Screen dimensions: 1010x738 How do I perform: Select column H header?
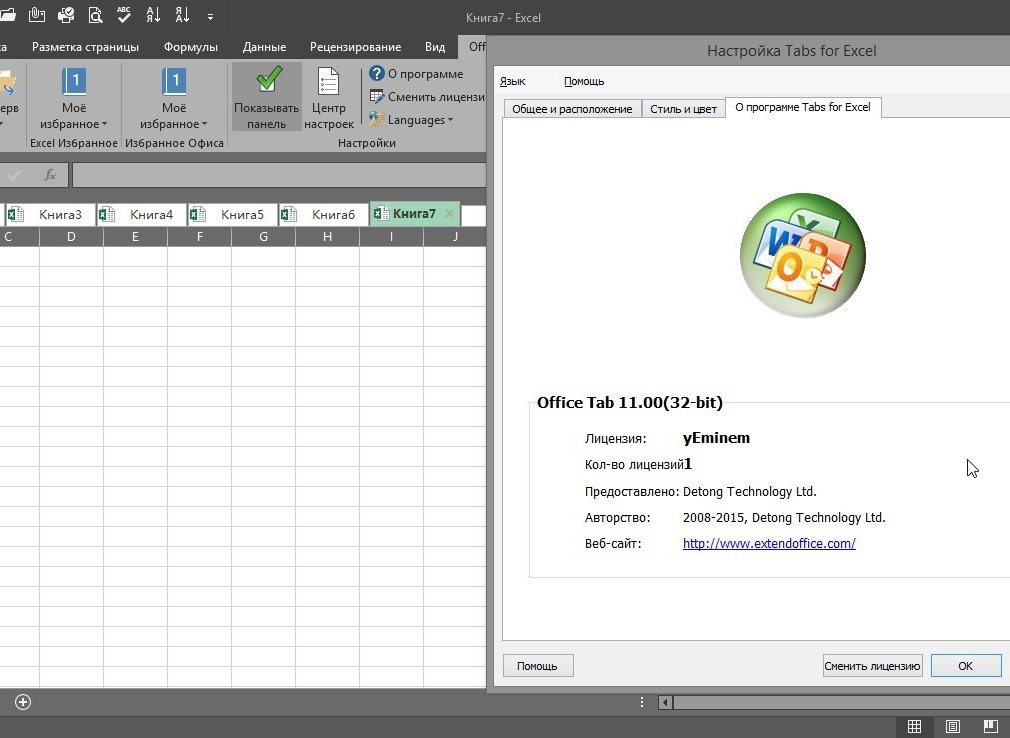pyautogui.click(x=327, y=237)
